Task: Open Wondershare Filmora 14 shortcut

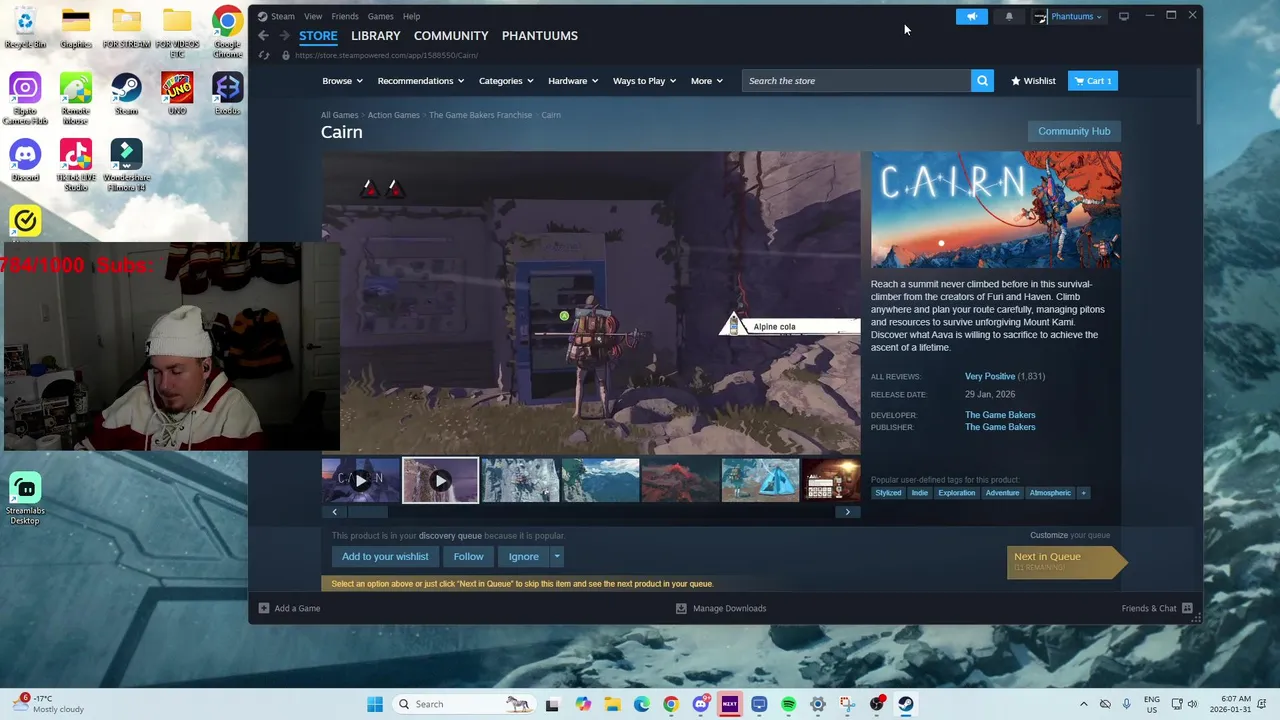Action: coord(126,165)
